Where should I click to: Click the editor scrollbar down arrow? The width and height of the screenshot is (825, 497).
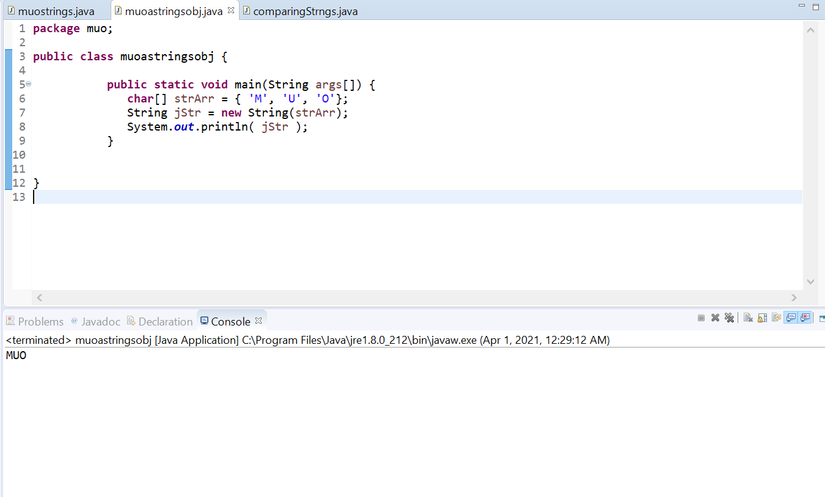tap(810, 281)
